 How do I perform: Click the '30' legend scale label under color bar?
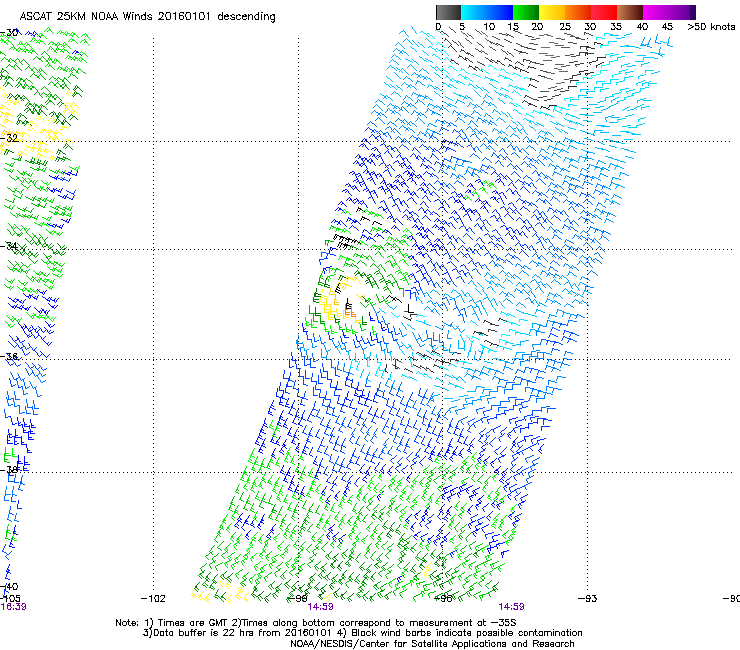pyautogui.click(x=590, y=27)
